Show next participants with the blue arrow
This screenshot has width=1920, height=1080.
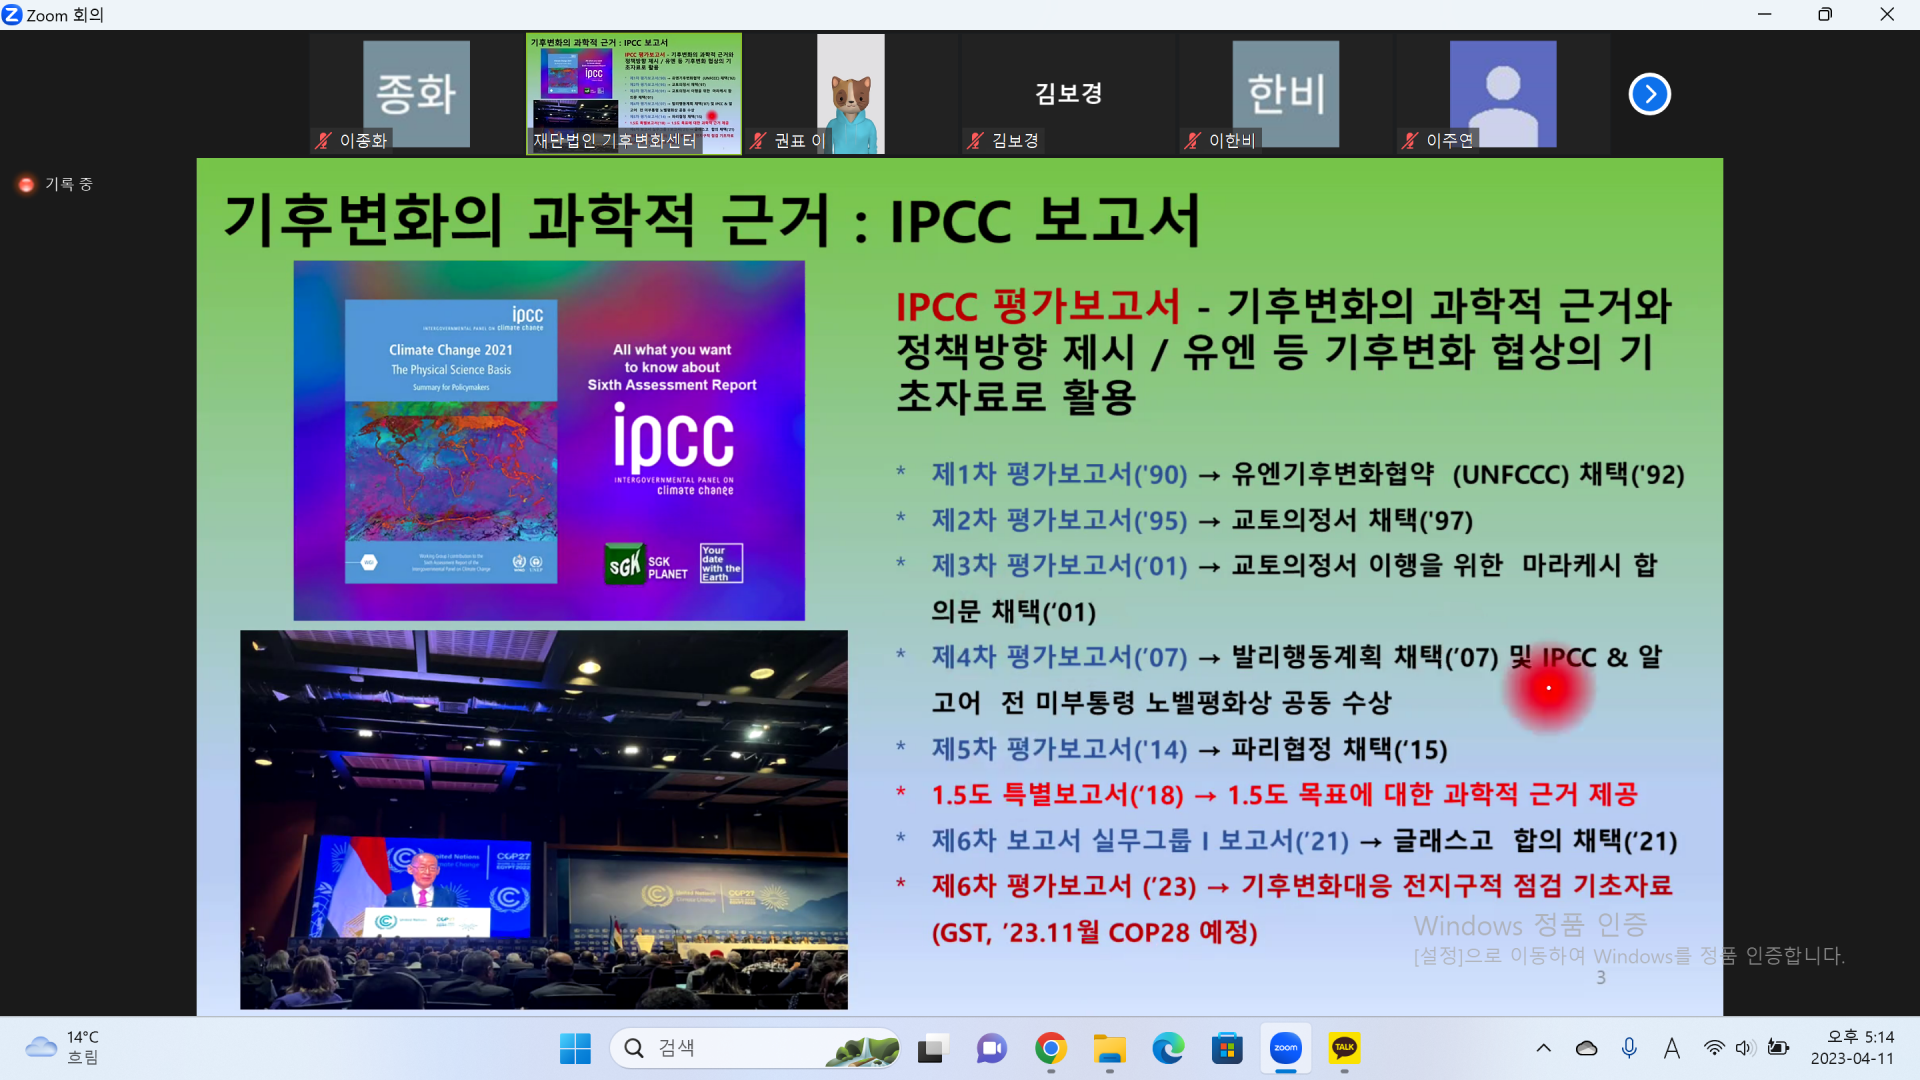[1649, 94]
